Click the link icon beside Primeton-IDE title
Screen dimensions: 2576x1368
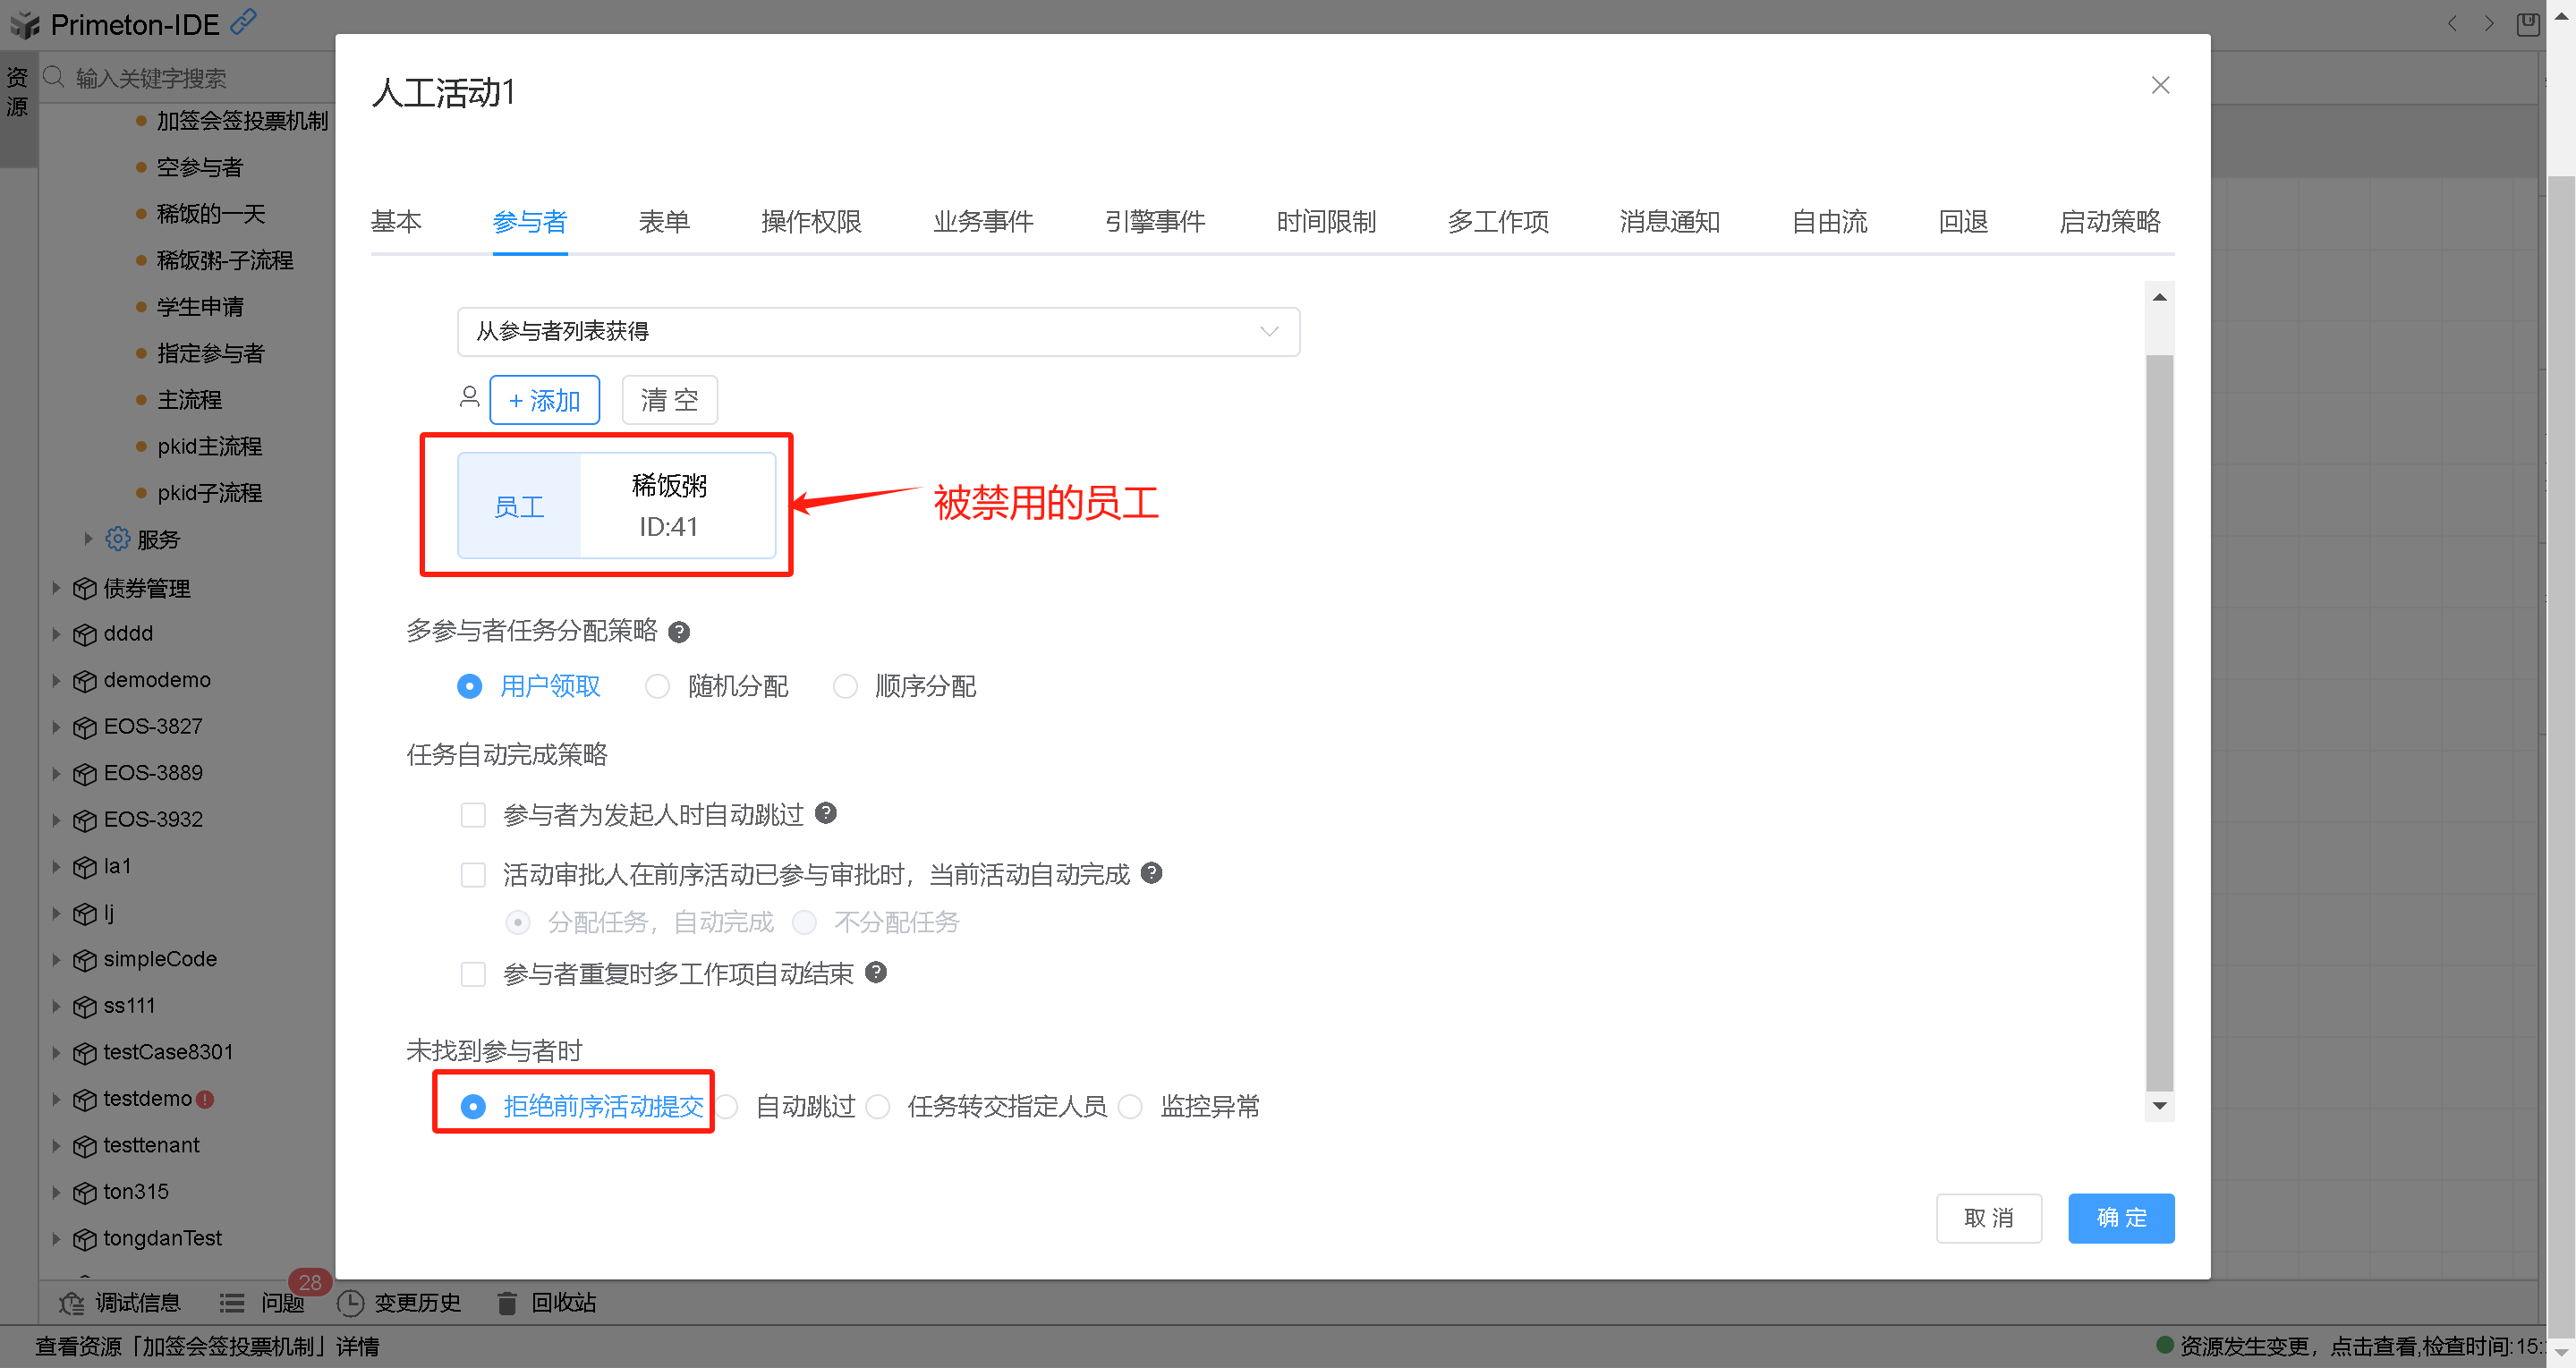point(243,22)
